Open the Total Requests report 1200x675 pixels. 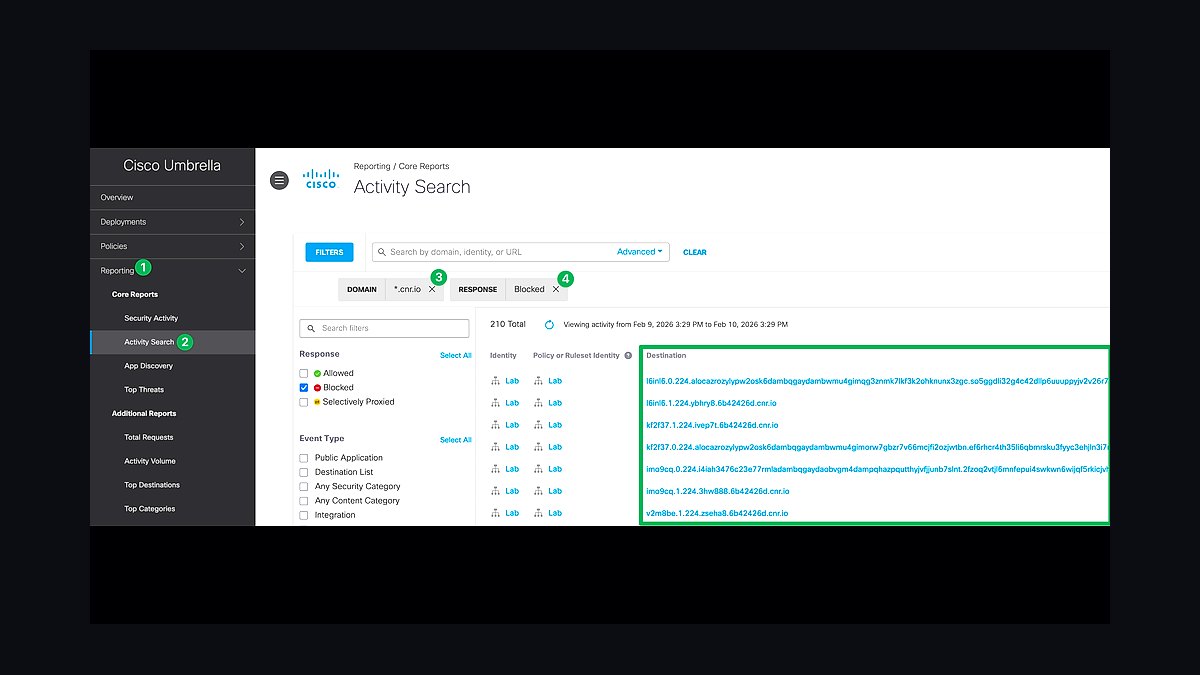point(149,437)
